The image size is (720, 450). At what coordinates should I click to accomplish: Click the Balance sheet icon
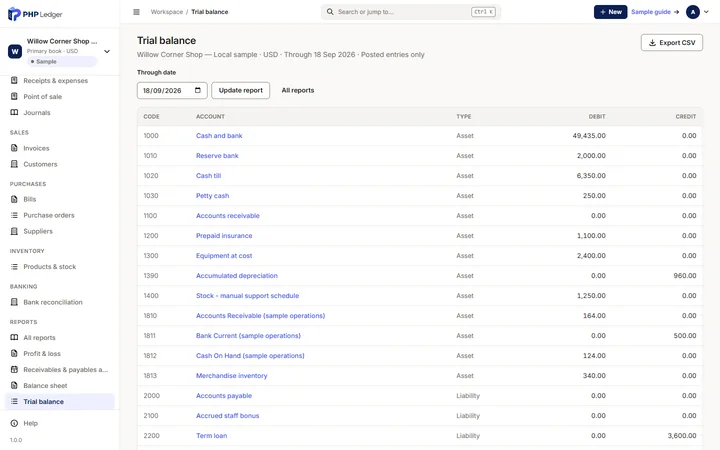tap(14, 385)
